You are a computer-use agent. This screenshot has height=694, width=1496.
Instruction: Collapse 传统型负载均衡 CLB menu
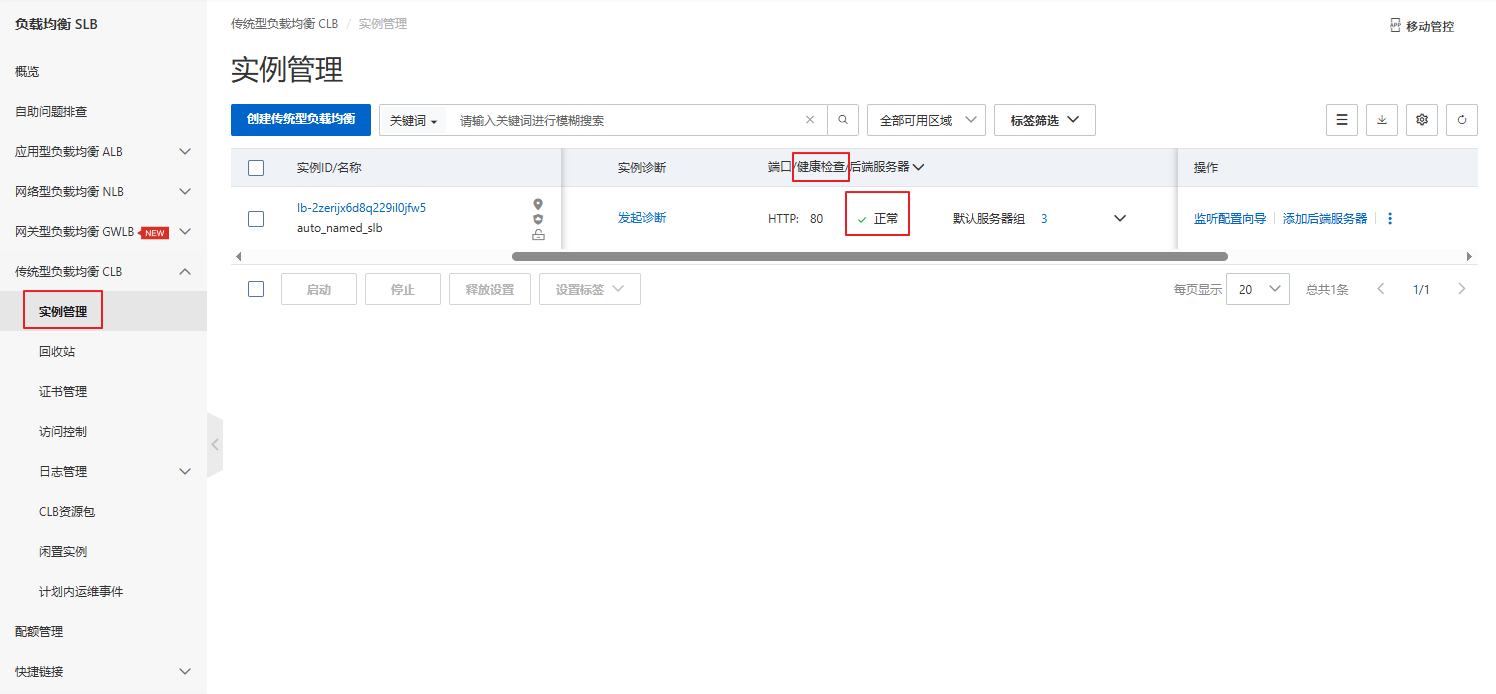coord(185,272)
